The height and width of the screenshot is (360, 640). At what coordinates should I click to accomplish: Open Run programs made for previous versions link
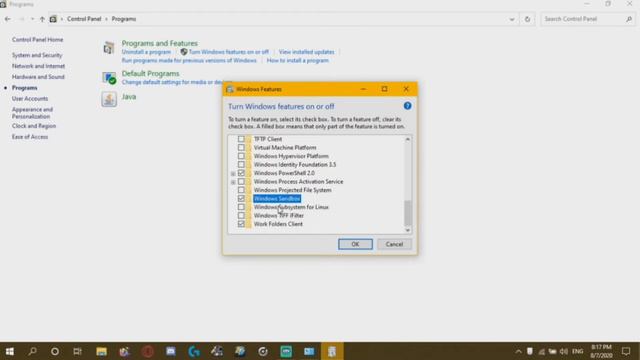(189, 60)
